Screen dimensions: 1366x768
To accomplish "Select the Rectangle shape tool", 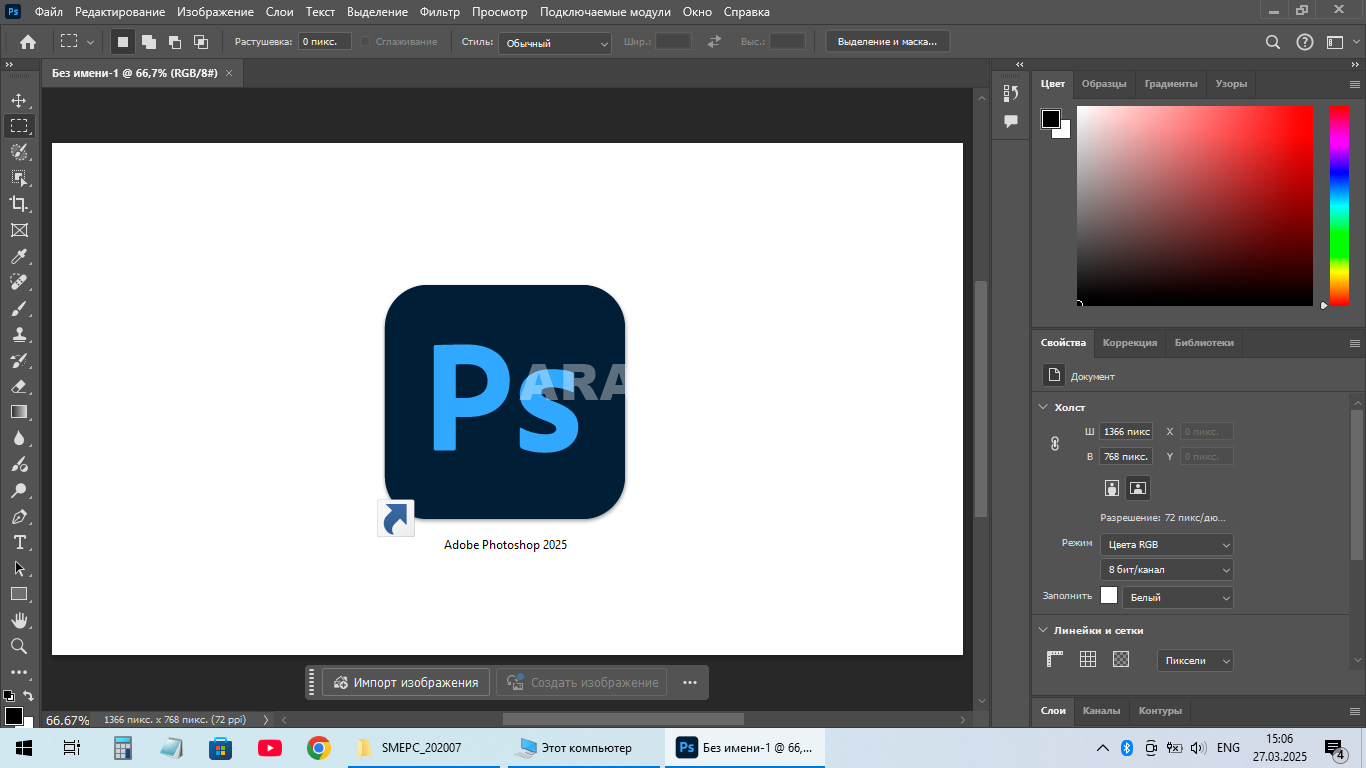I will 19,594.
